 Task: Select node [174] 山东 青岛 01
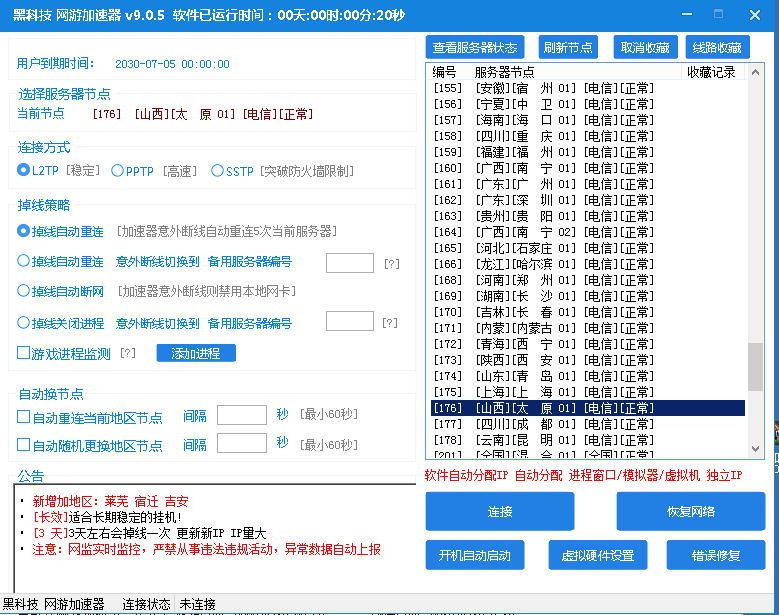click(588, 376)
